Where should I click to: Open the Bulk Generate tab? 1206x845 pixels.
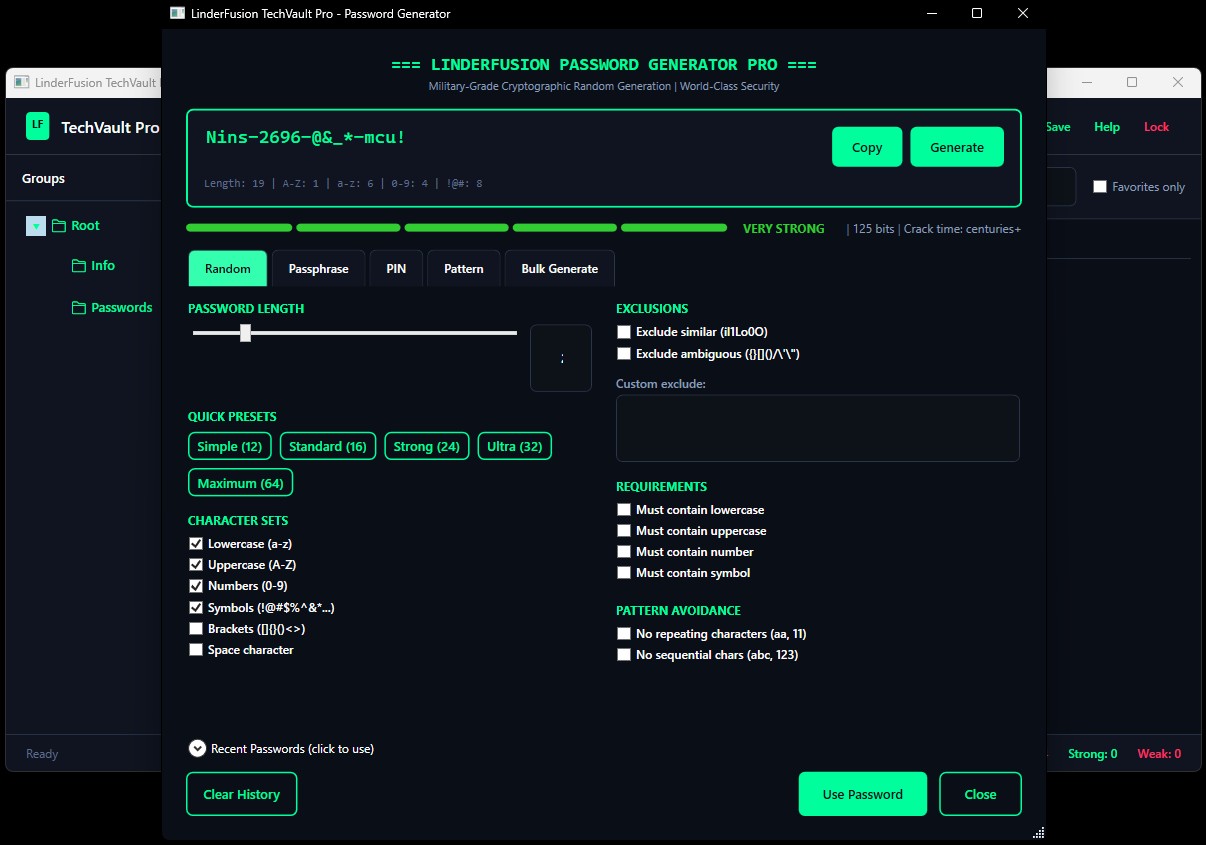tap(559, 268)
